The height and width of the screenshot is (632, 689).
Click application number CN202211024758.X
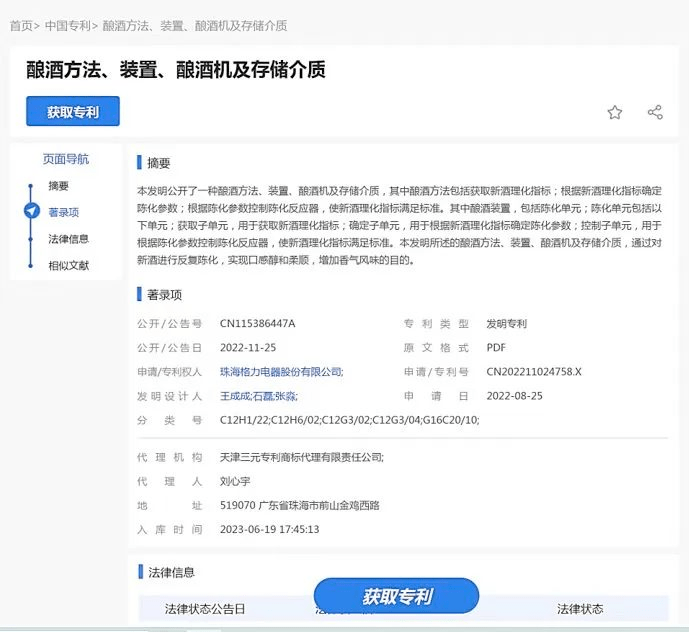pos(533,372)
